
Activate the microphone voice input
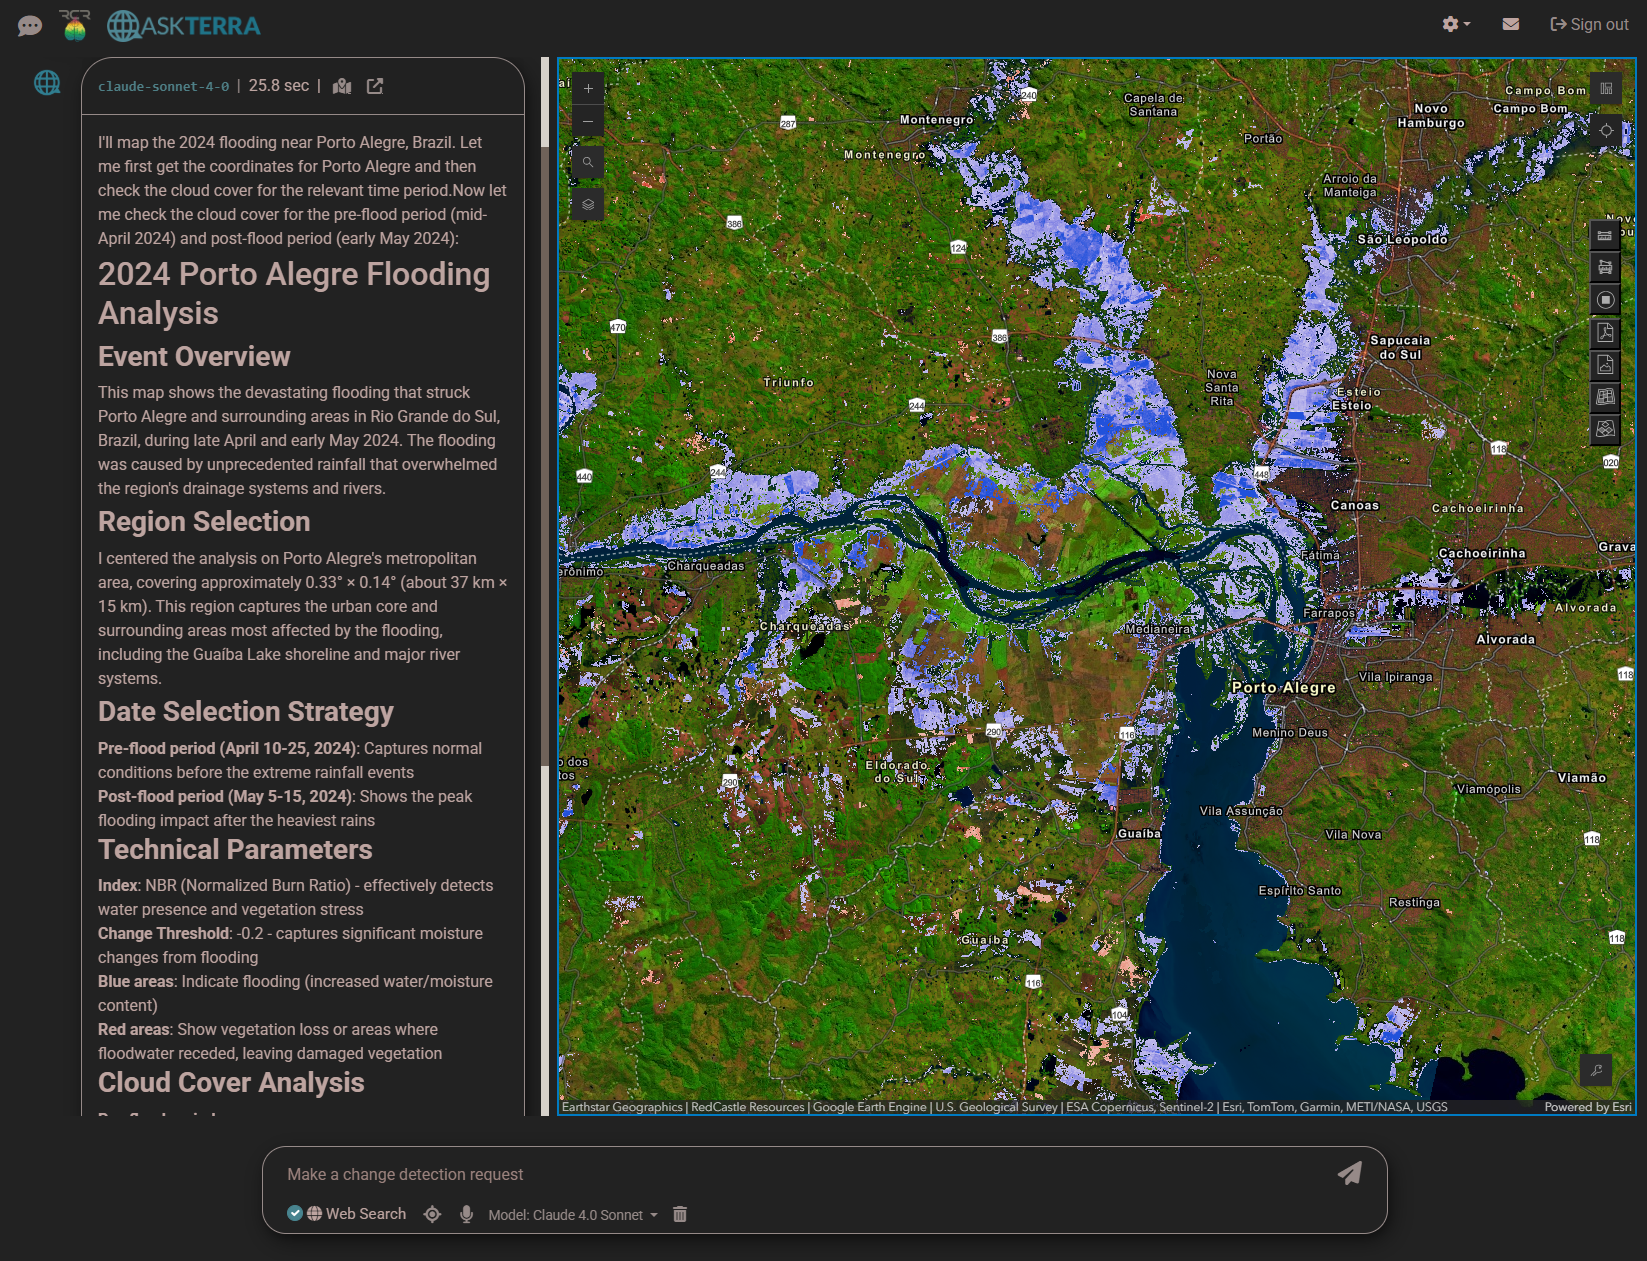(466, 1214)
